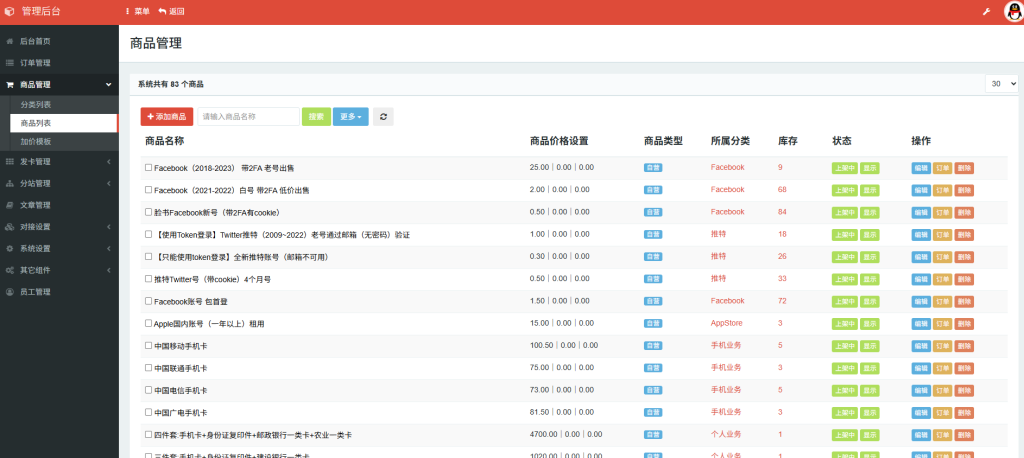This screenshot has height=458, width=1024.
Task: Click the stock count 84
Action: pos(782,212)
